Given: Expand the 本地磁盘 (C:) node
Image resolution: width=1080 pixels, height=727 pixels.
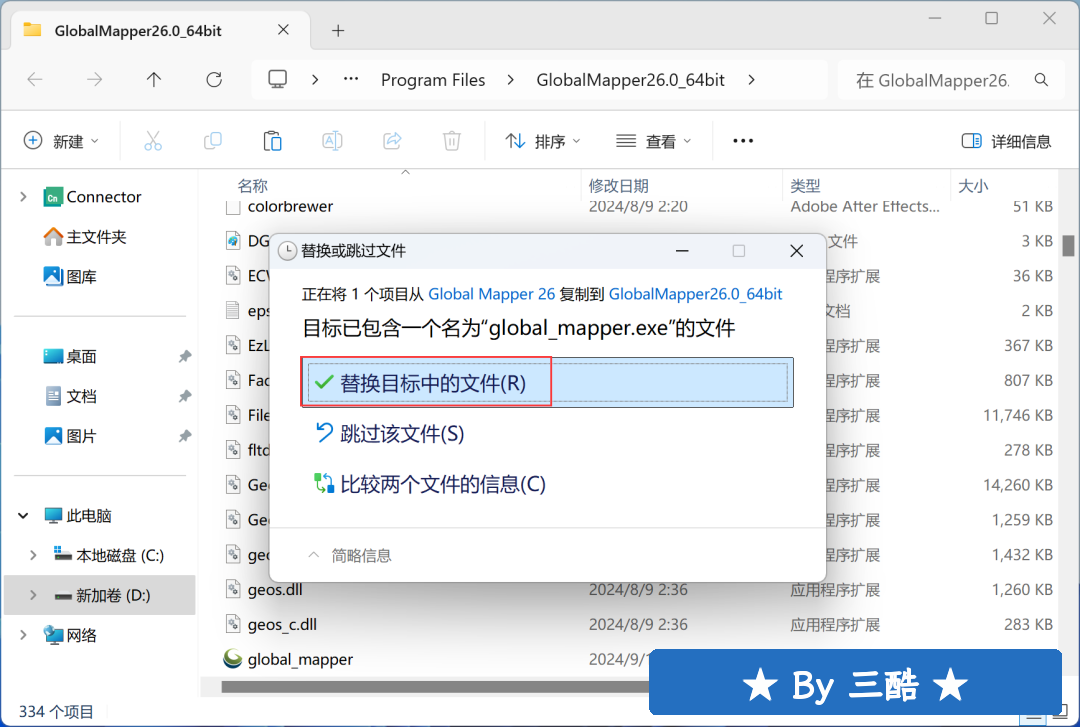Looking at the screenshot, I should coord(33,555).
